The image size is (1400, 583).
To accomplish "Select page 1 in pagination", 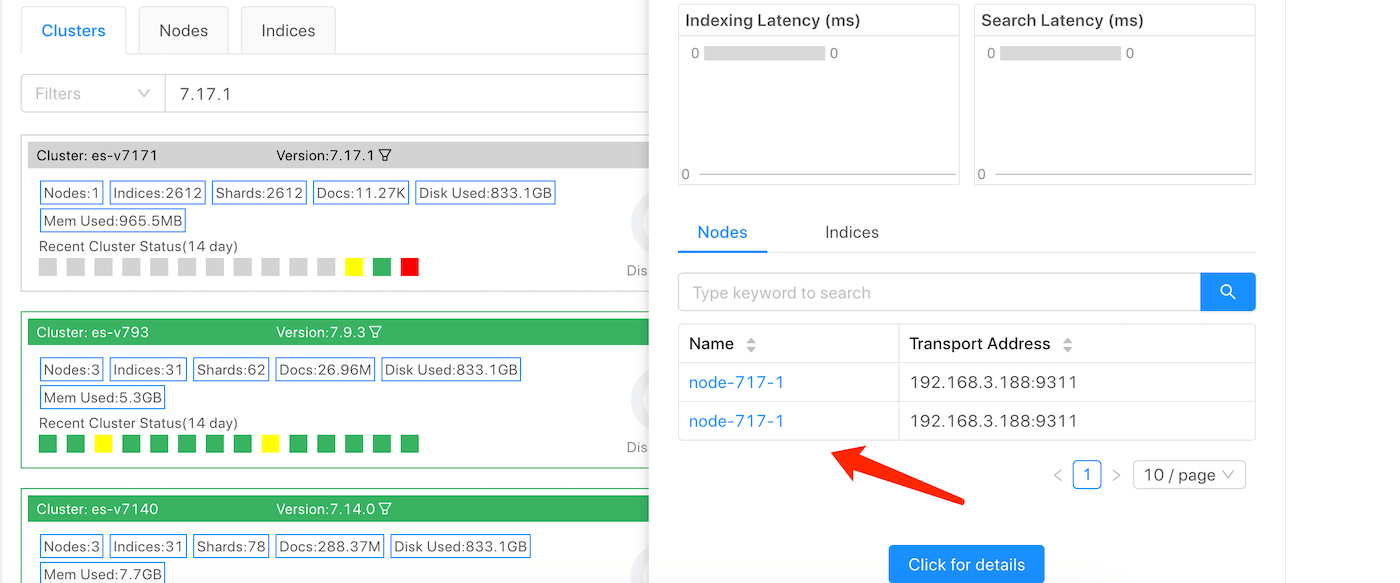I will [x=1086, y=475].
